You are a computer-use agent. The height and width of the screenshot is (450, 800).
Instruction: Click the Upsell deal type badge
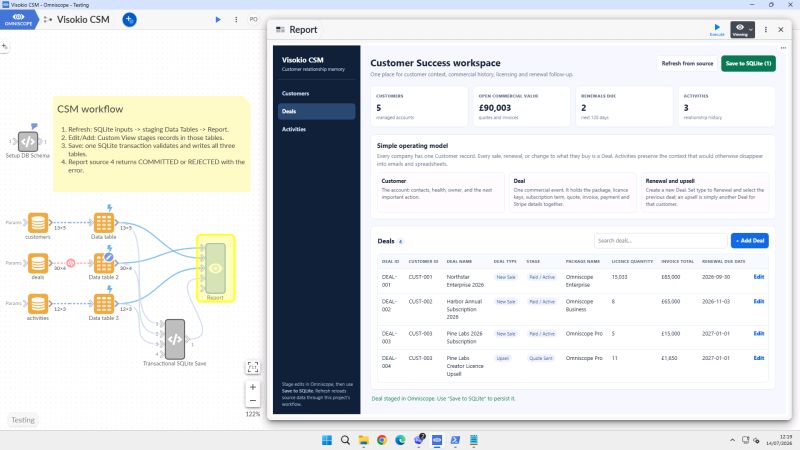pyautogui.click(x=503, y=358)
